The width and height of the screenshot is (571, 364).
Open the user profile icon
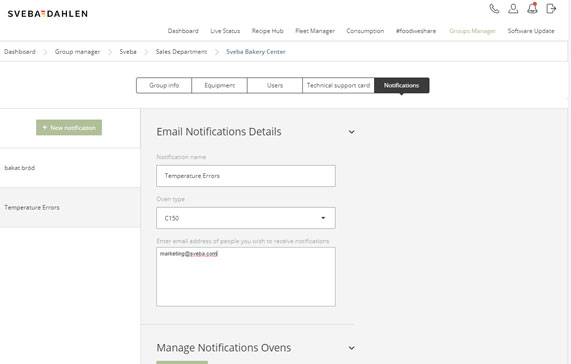pos(513,8)
